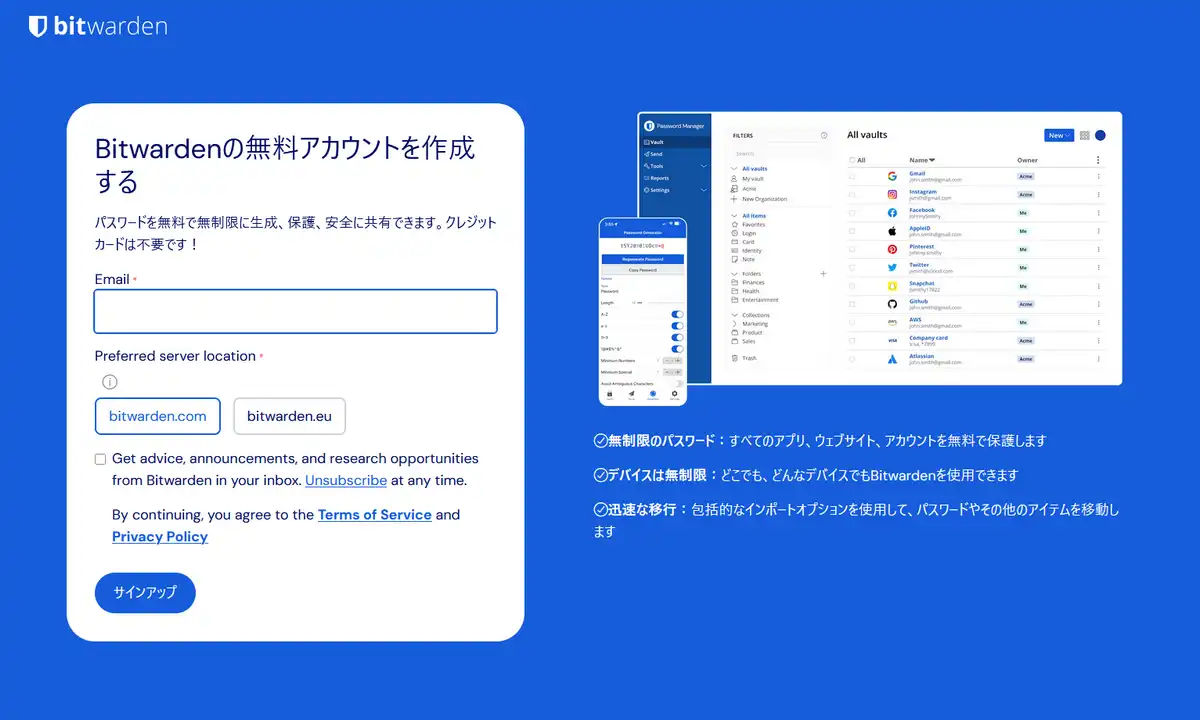
Task: Open the Privacy Policy link
Action: [160, 537]
